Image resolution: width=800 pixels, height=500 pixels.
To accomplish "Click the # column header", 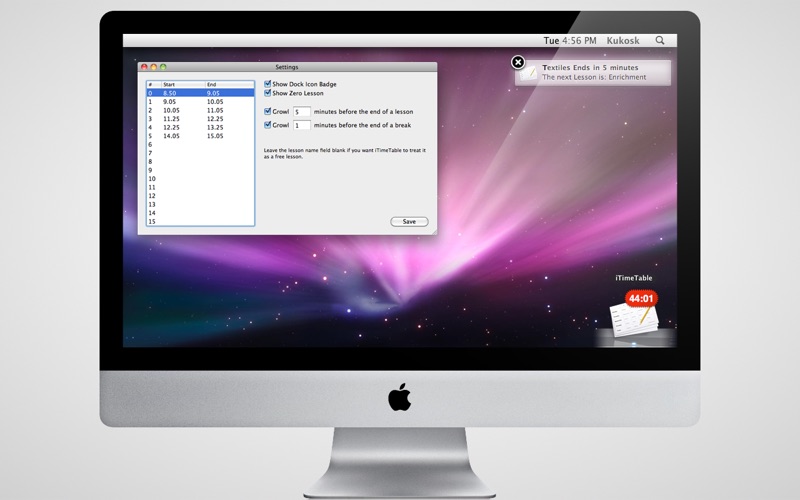I will click(154, 85).
